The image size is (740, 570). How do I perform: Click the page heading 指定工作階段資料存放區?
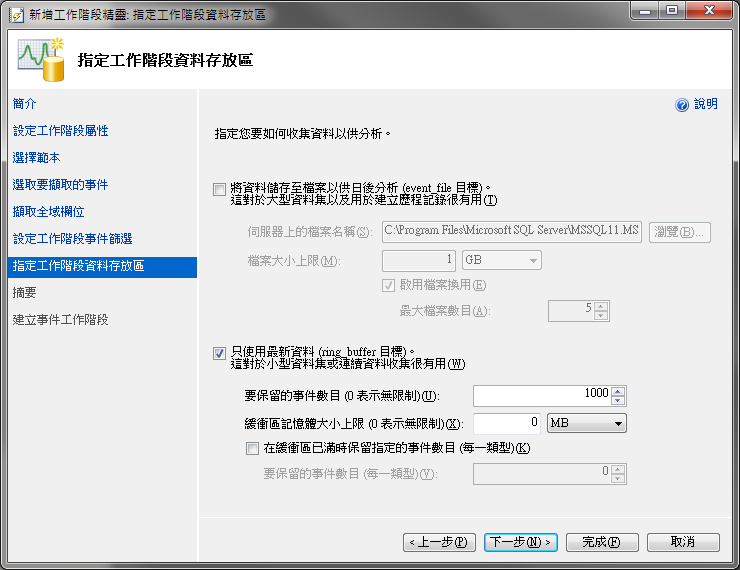point(165,60)
